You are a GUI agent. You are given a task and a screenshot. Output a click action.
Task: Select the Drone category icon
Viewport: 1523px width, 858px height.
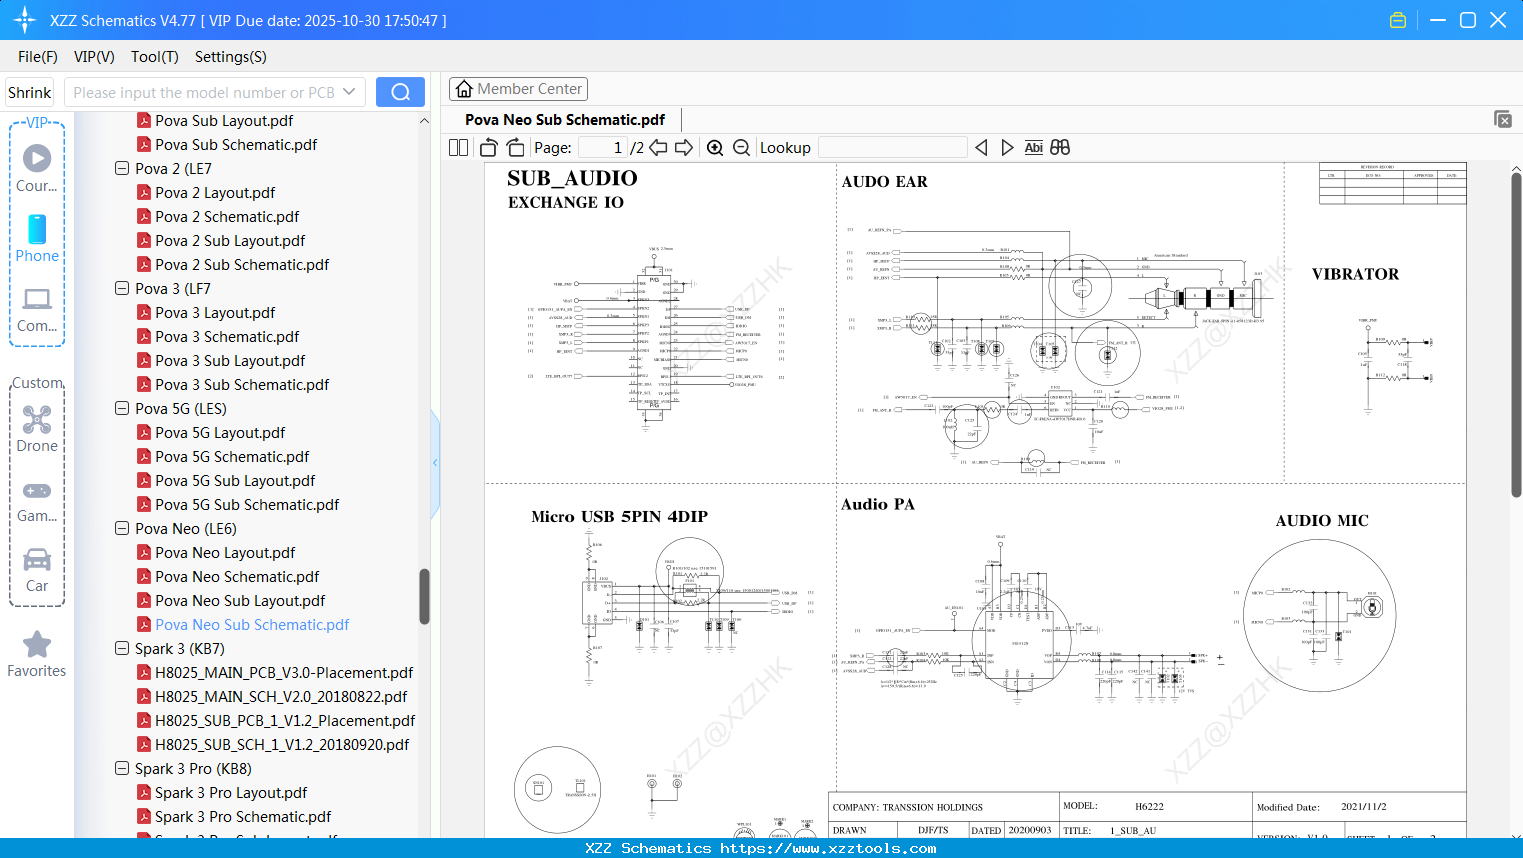pyautogui.click(x=37, y=420)
